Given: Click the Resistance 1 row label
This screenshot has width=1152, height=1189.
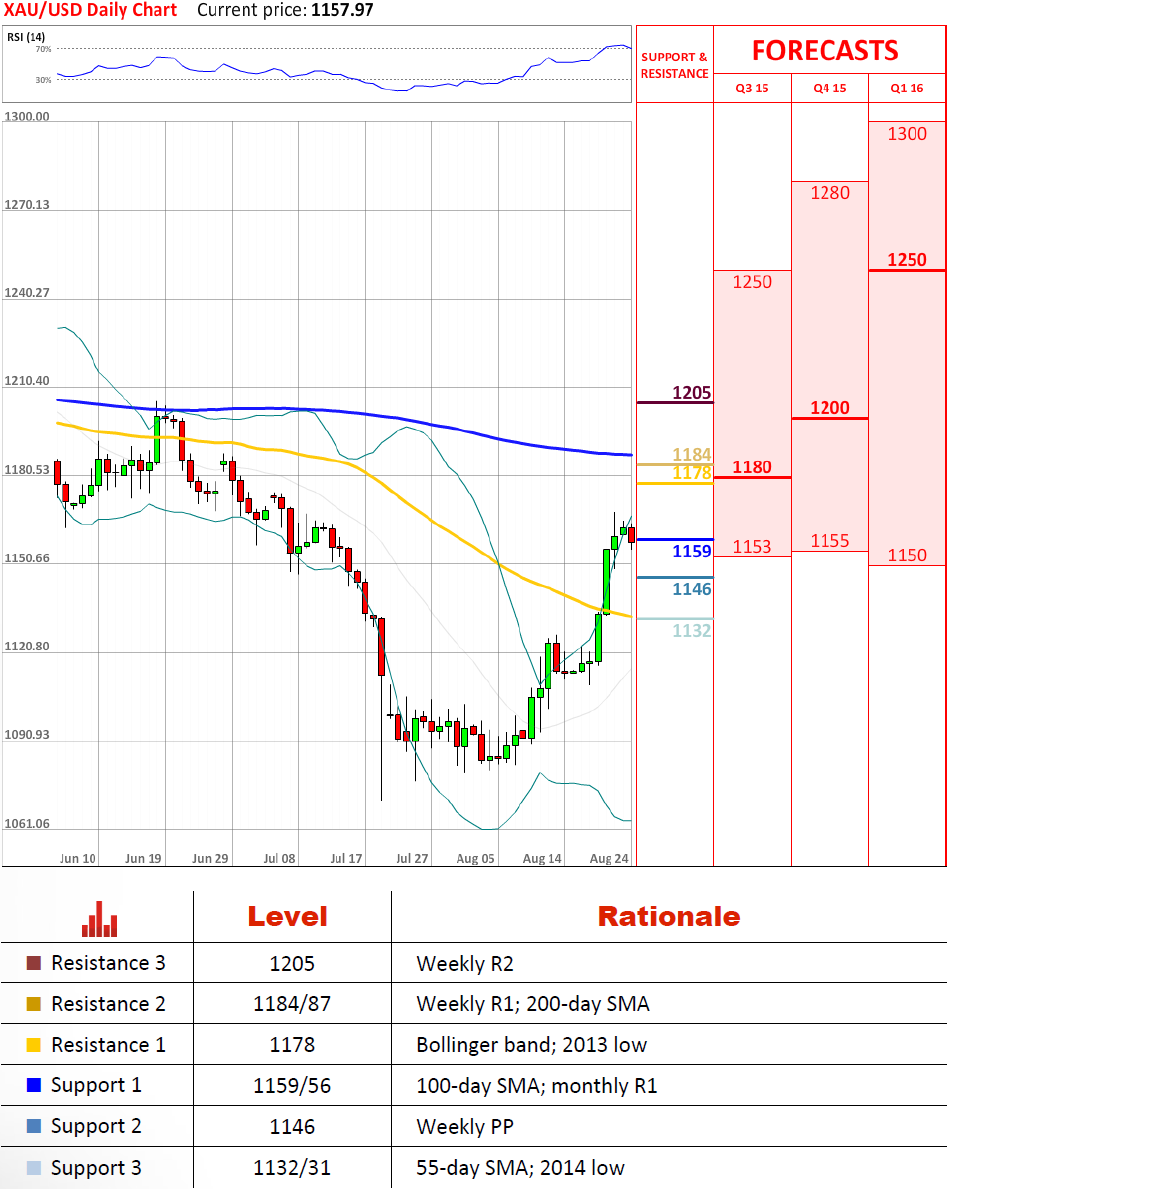Looking at the screenshot, I should 108,1045.
